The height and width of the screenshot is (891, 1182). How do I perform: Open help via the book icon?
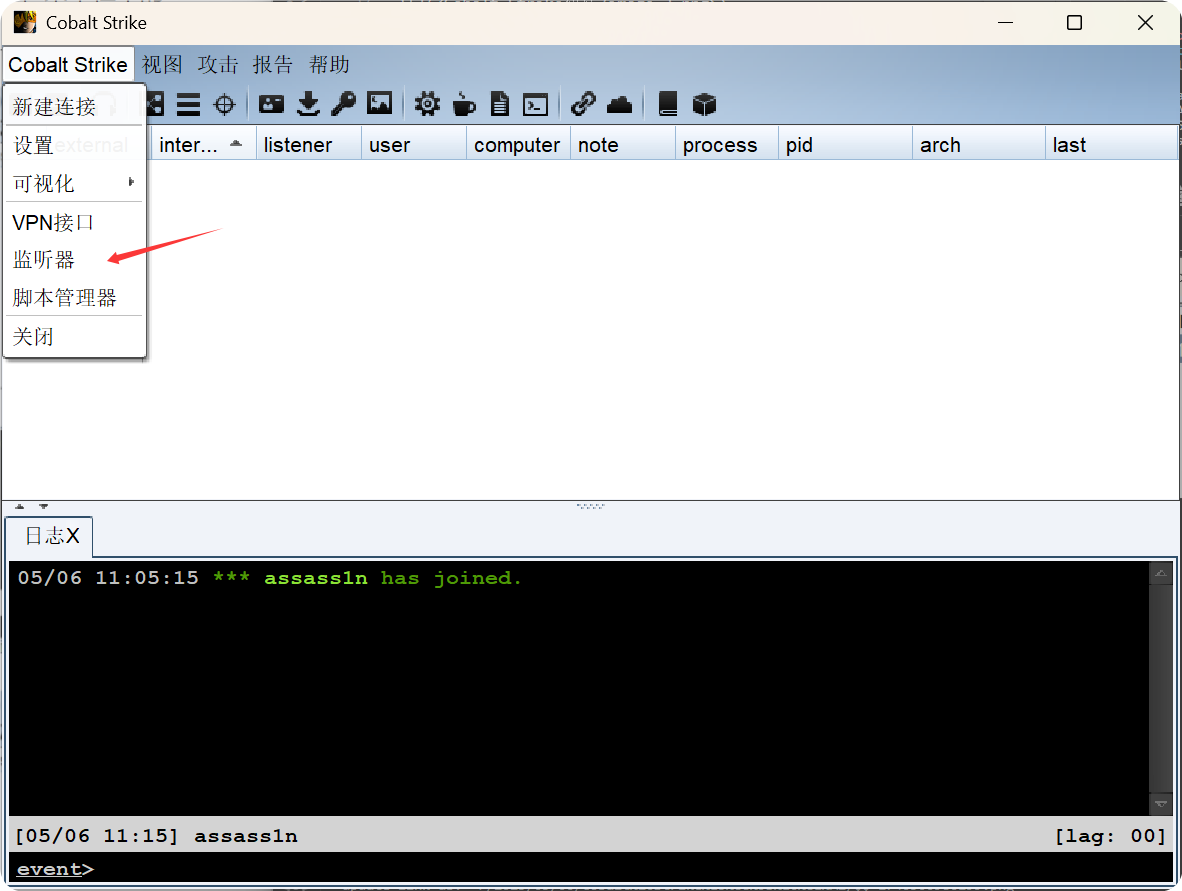point(668,104)
